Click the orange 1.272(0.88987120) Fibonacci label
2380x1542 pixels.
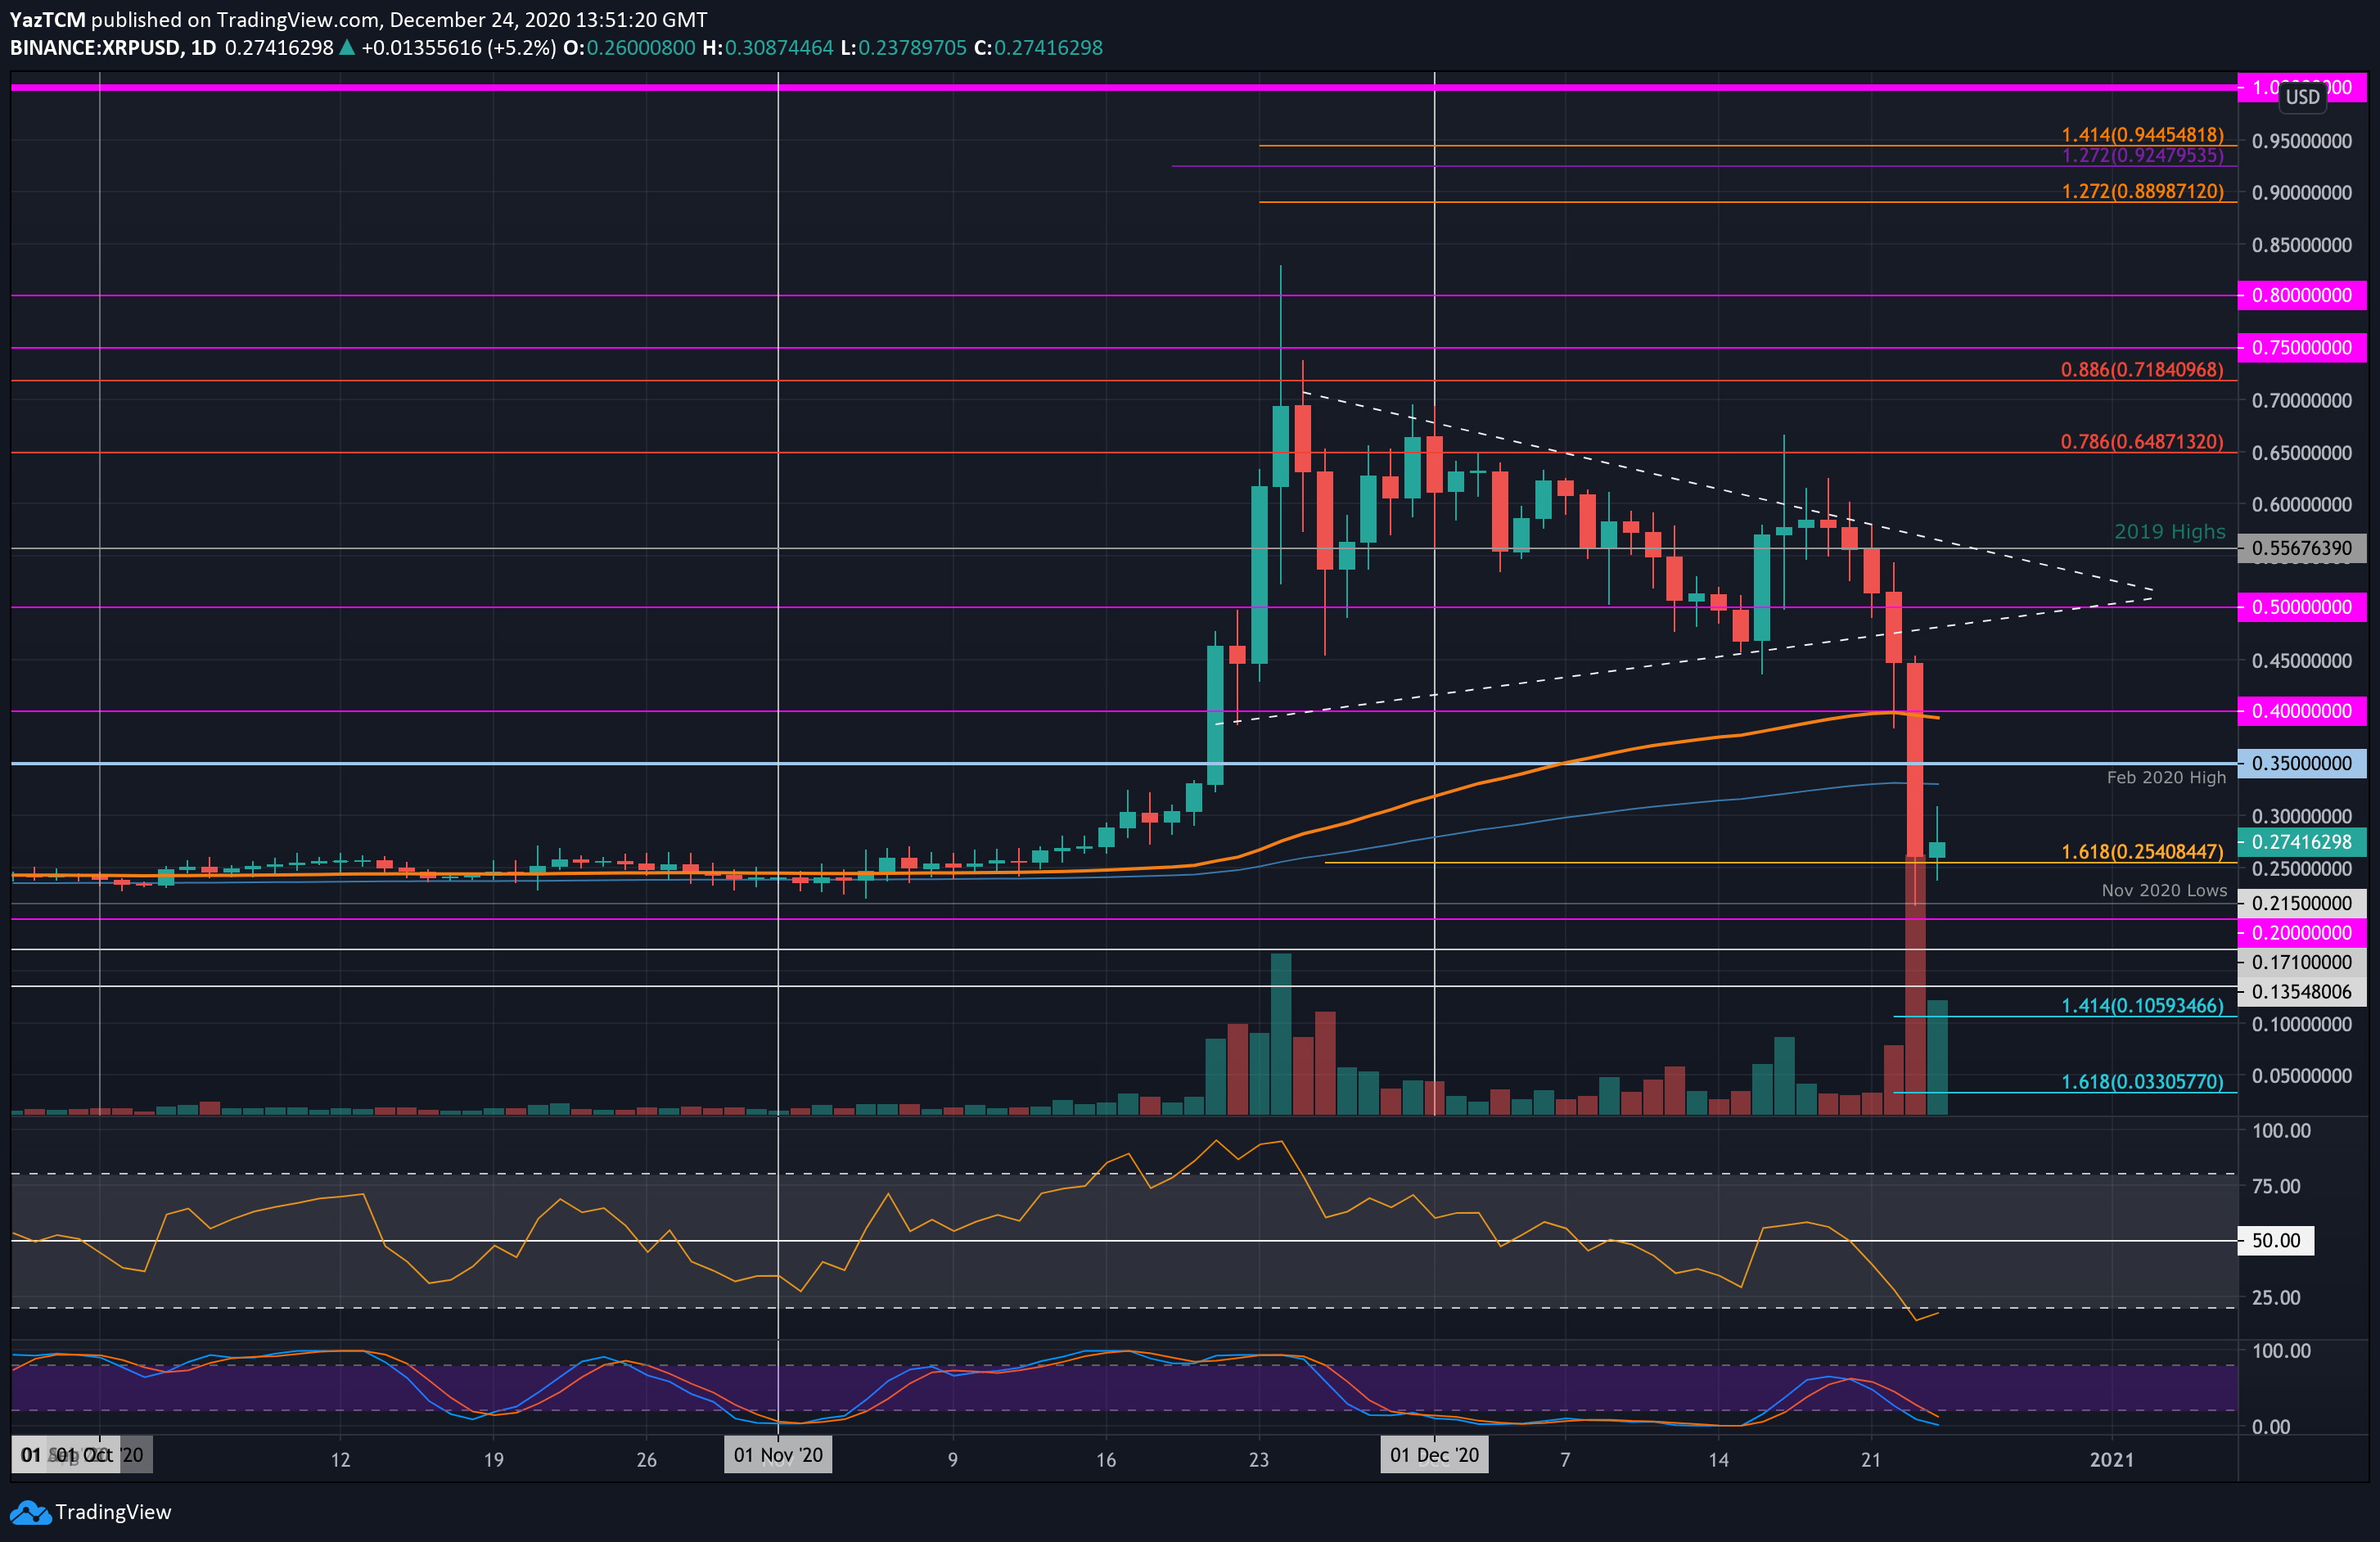[x=2142, y=191]
